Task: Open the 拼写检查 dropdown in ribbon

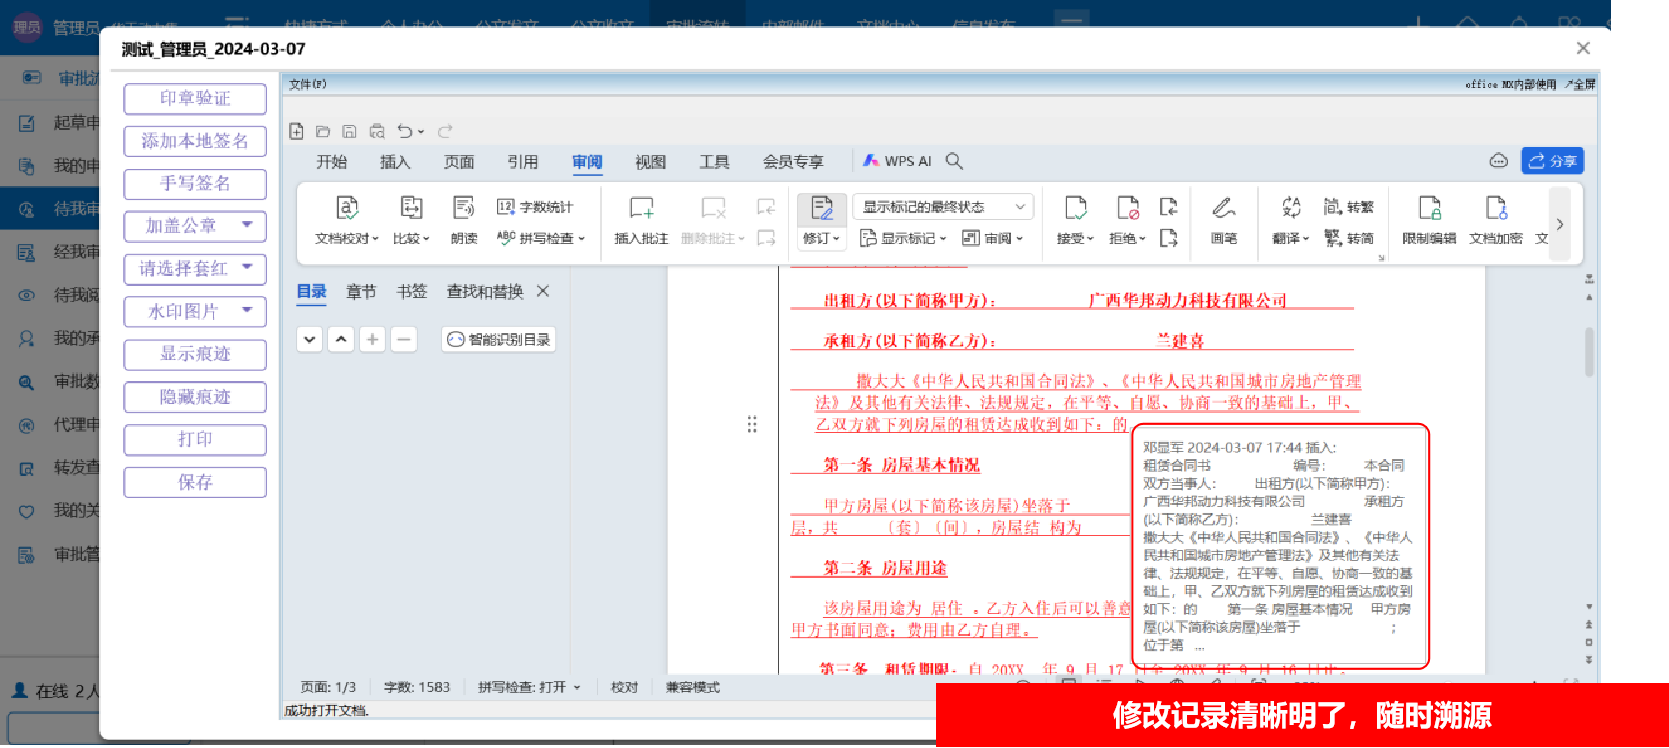Action: click(x=541, y=238)
